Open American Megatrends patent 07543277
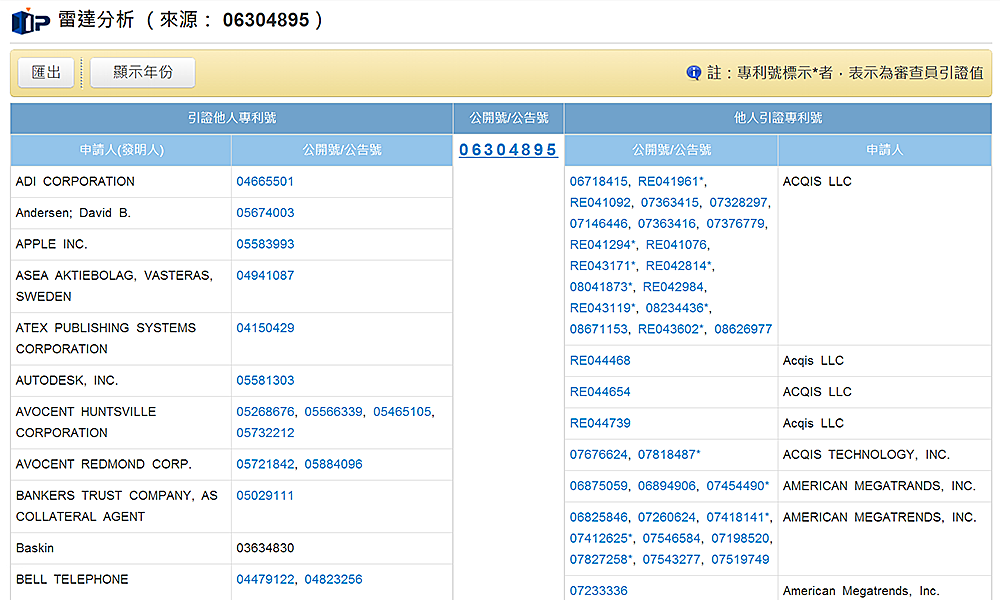This screenshot has height=600, width=1000. [672, 559]
